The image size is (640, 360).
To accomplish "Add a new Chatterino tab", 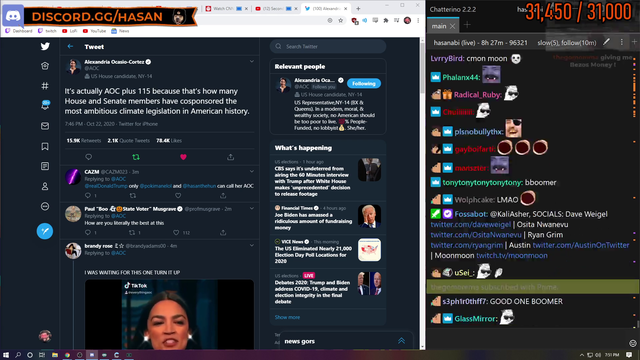I will (467, 25).
